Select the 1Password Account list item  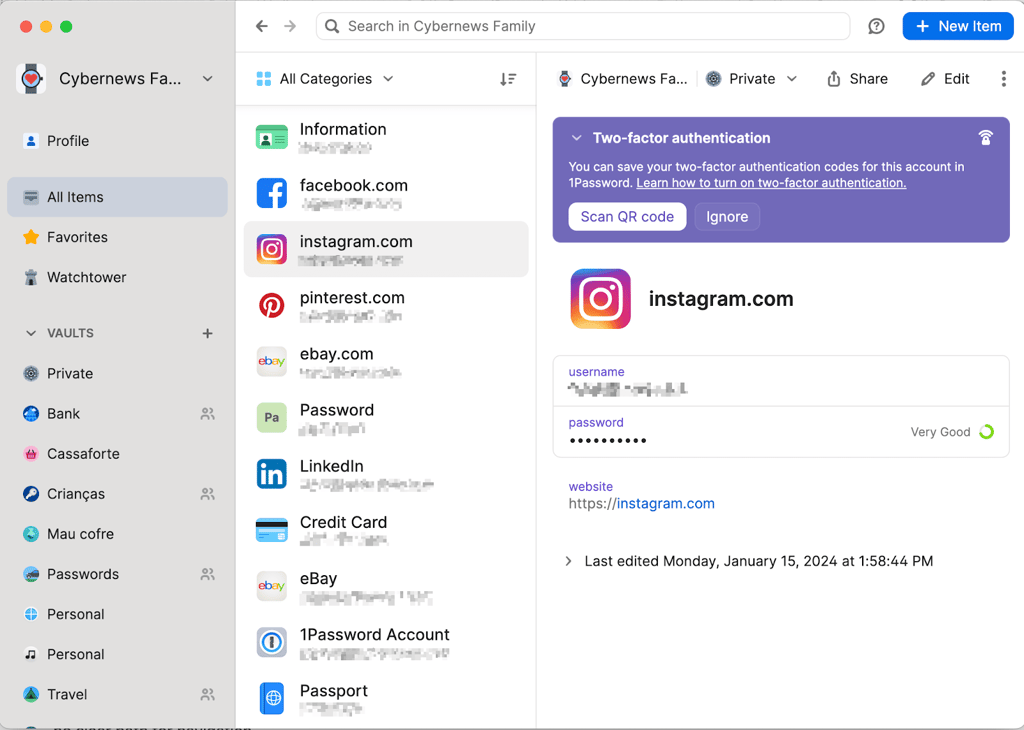click(x=386, y=643)
